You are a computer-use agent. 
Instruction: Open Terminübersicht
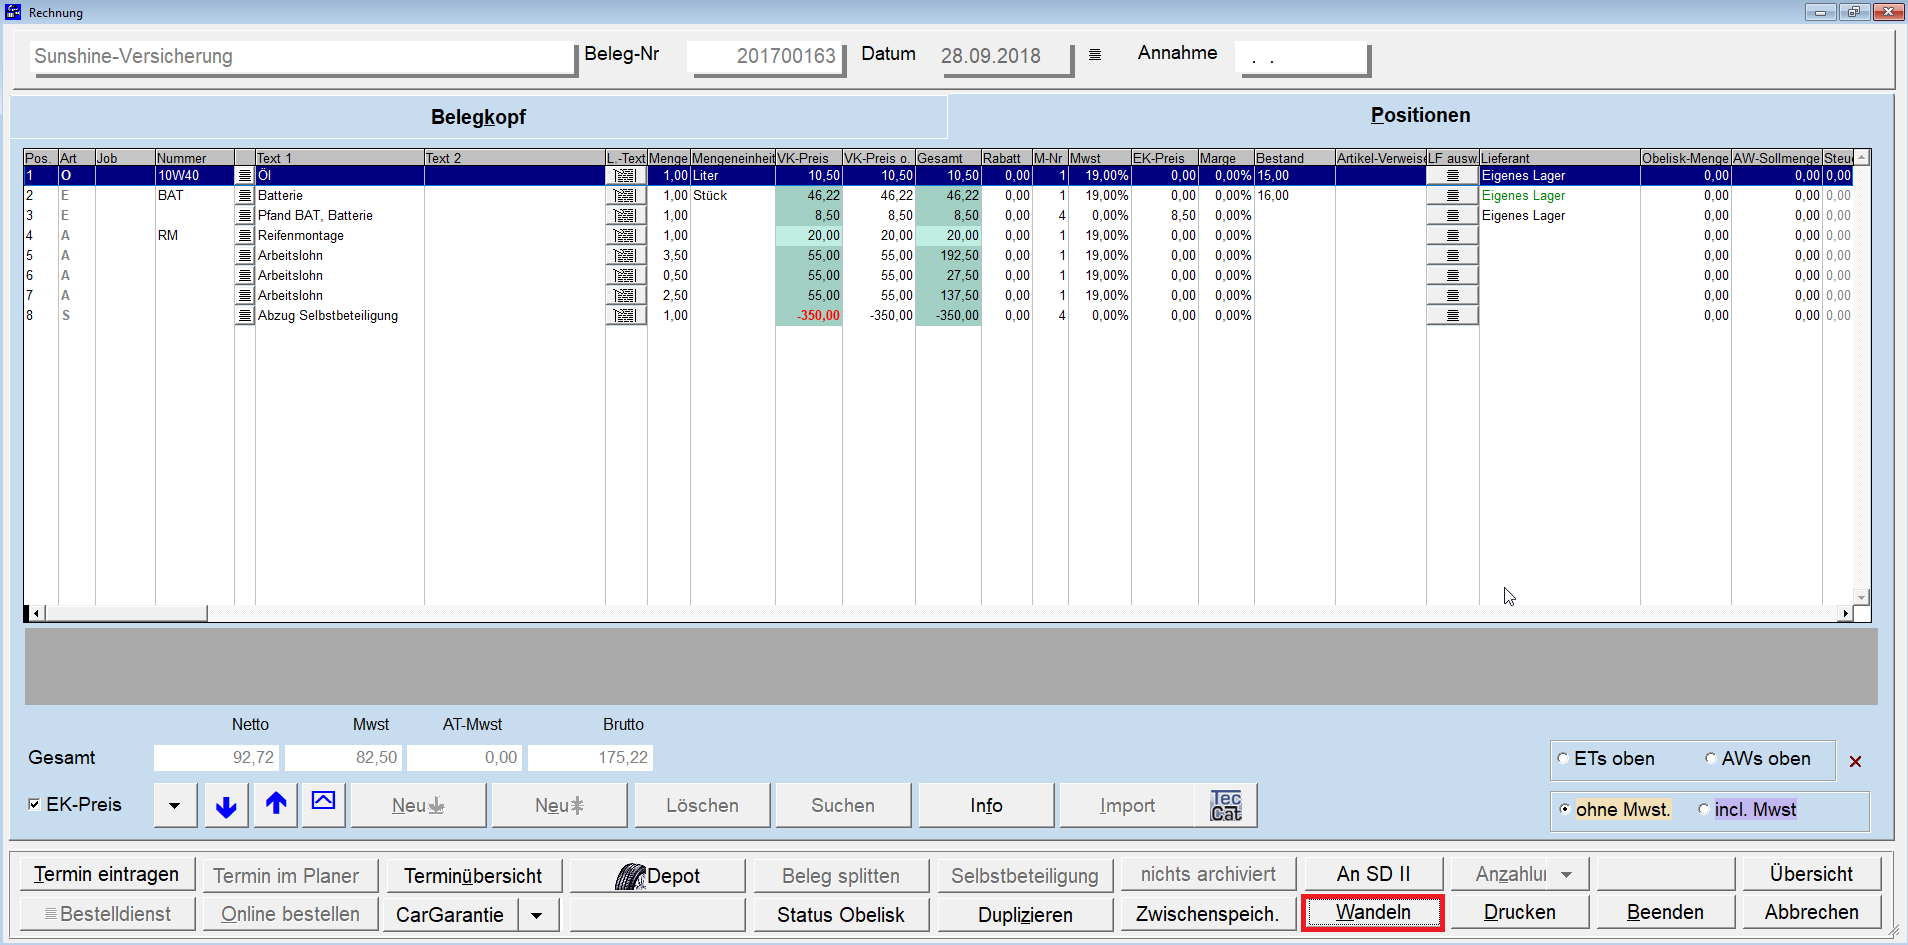[474, 876]
